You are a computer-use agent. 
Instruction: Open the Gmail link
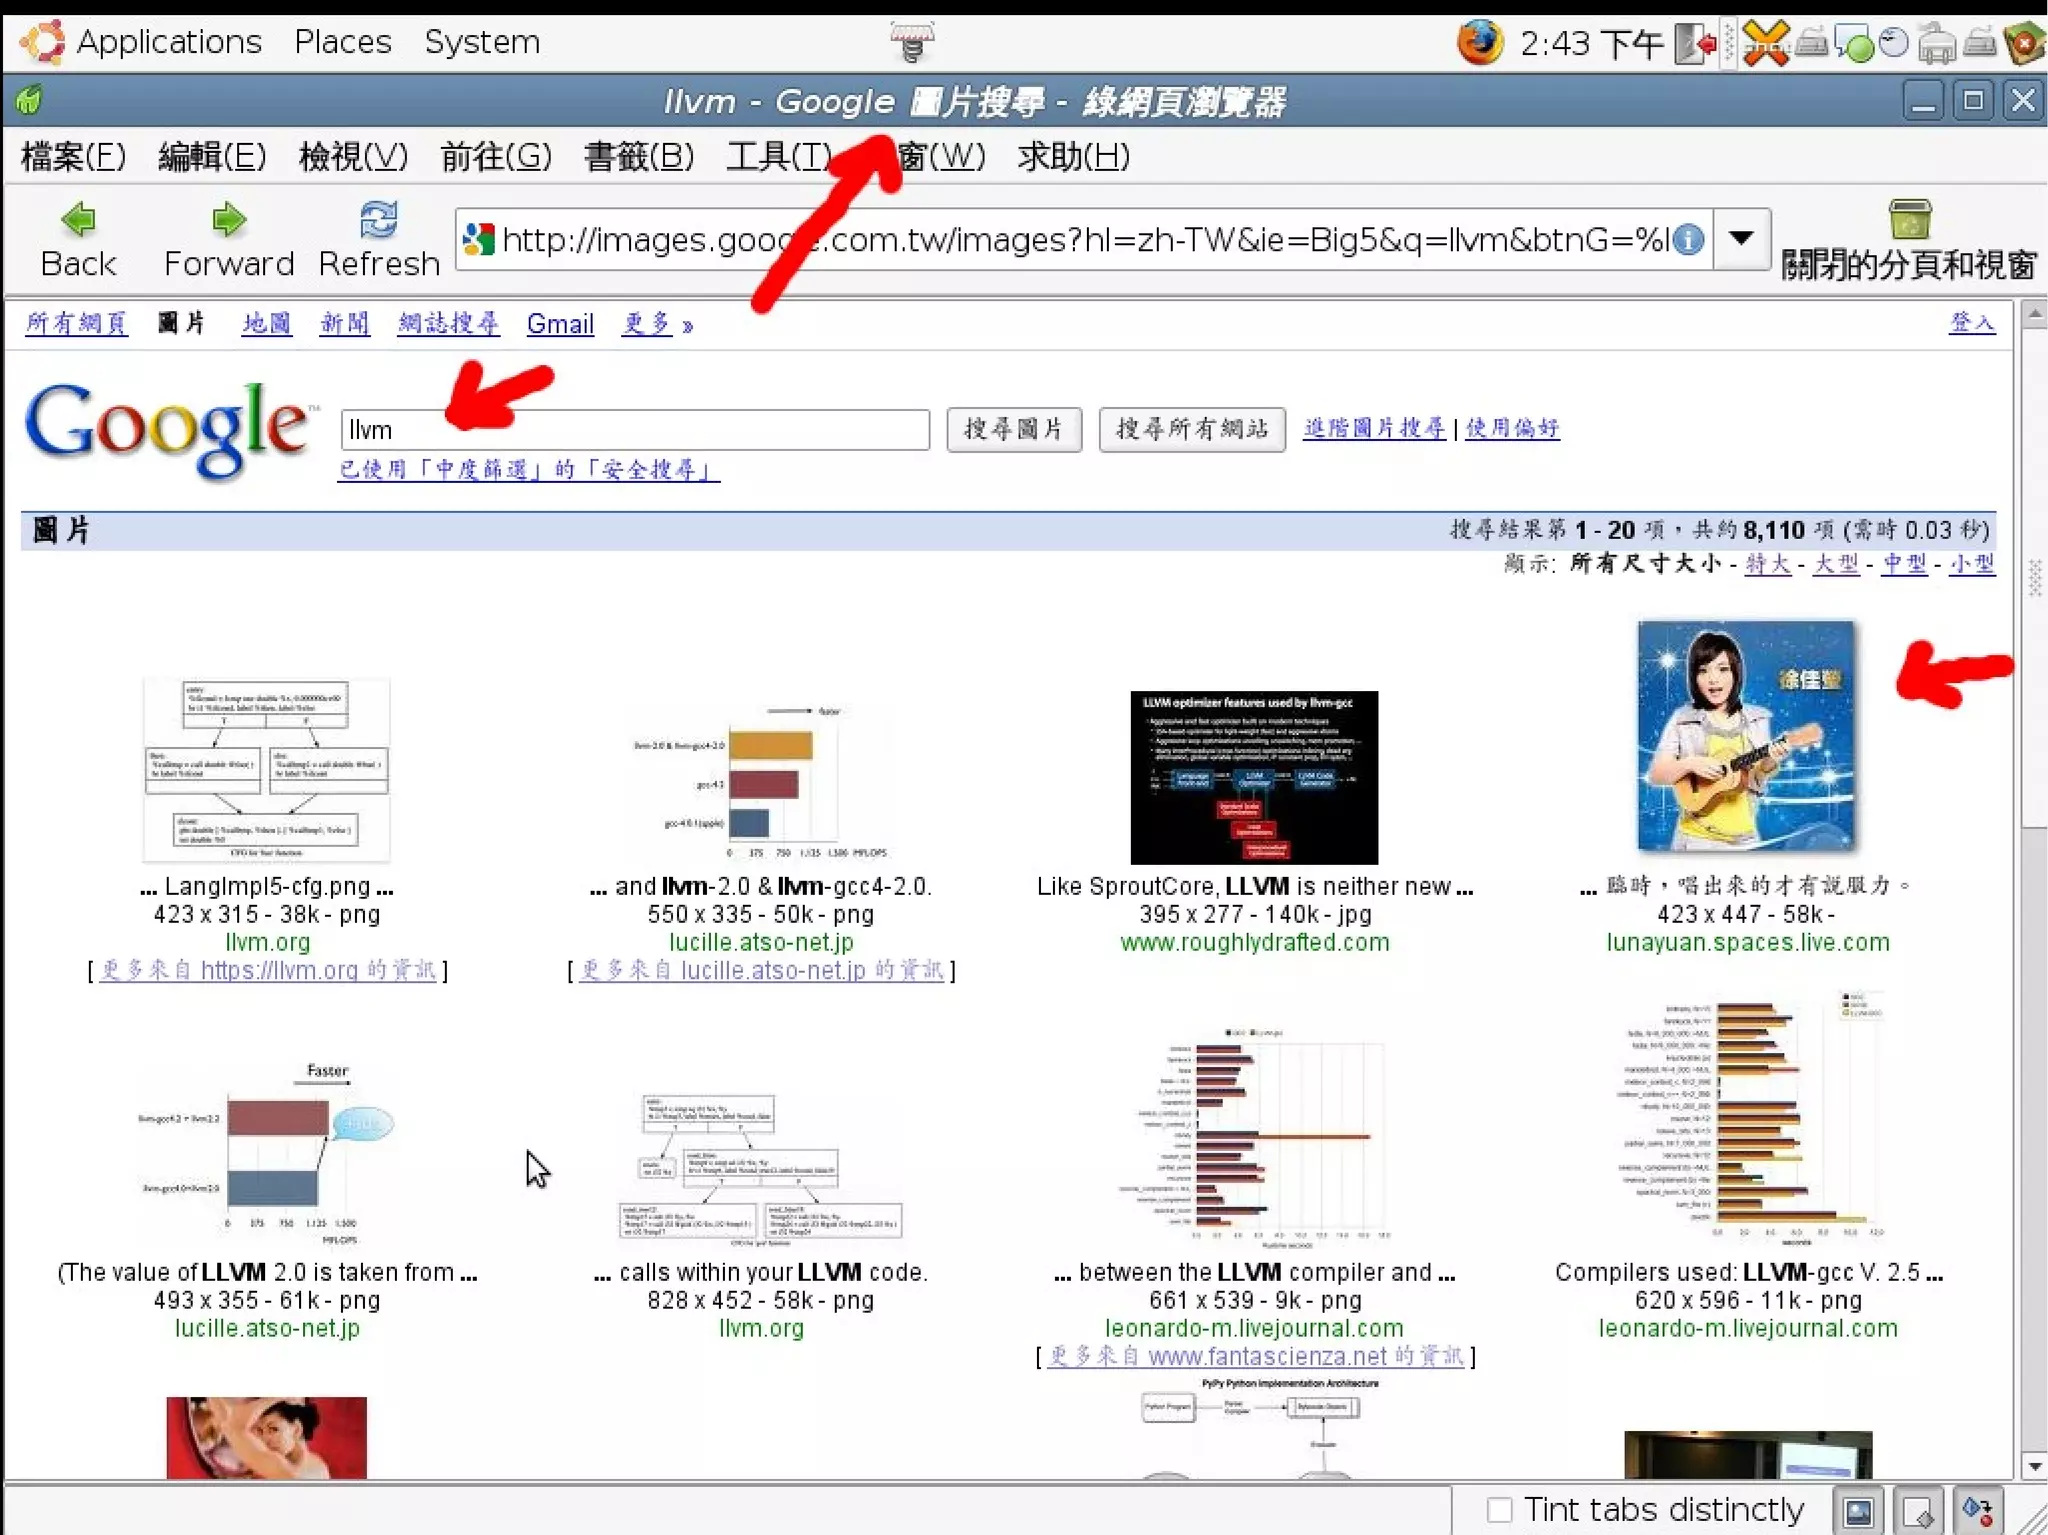pyautogui.click(x=560, y=324)
